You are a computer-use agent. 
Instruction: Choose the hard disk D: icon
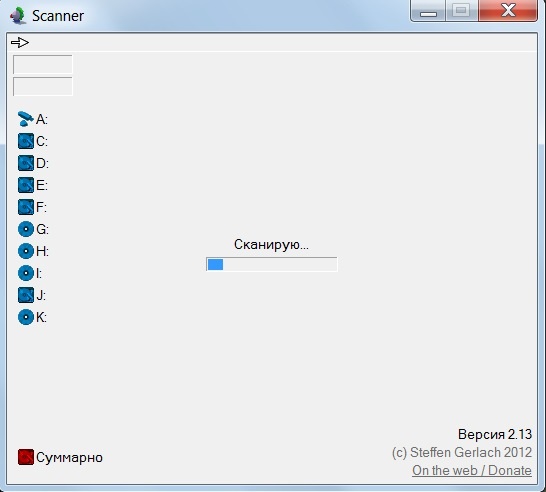point(26,163)
